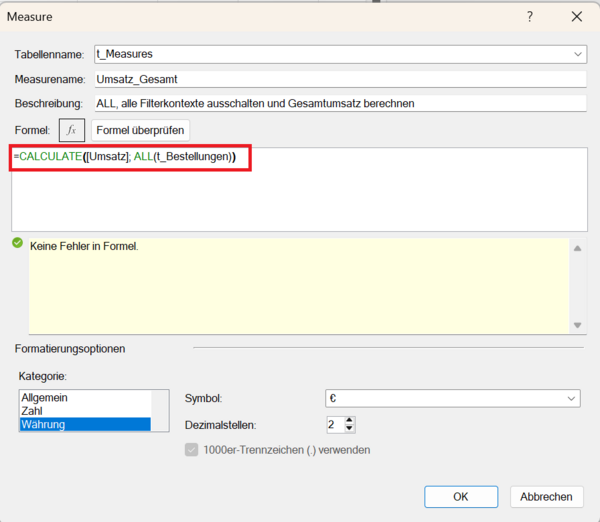Expand the Tabellenname dropdown
The height and width of the screenshot is (522, 600).
[x=578, y=54]
